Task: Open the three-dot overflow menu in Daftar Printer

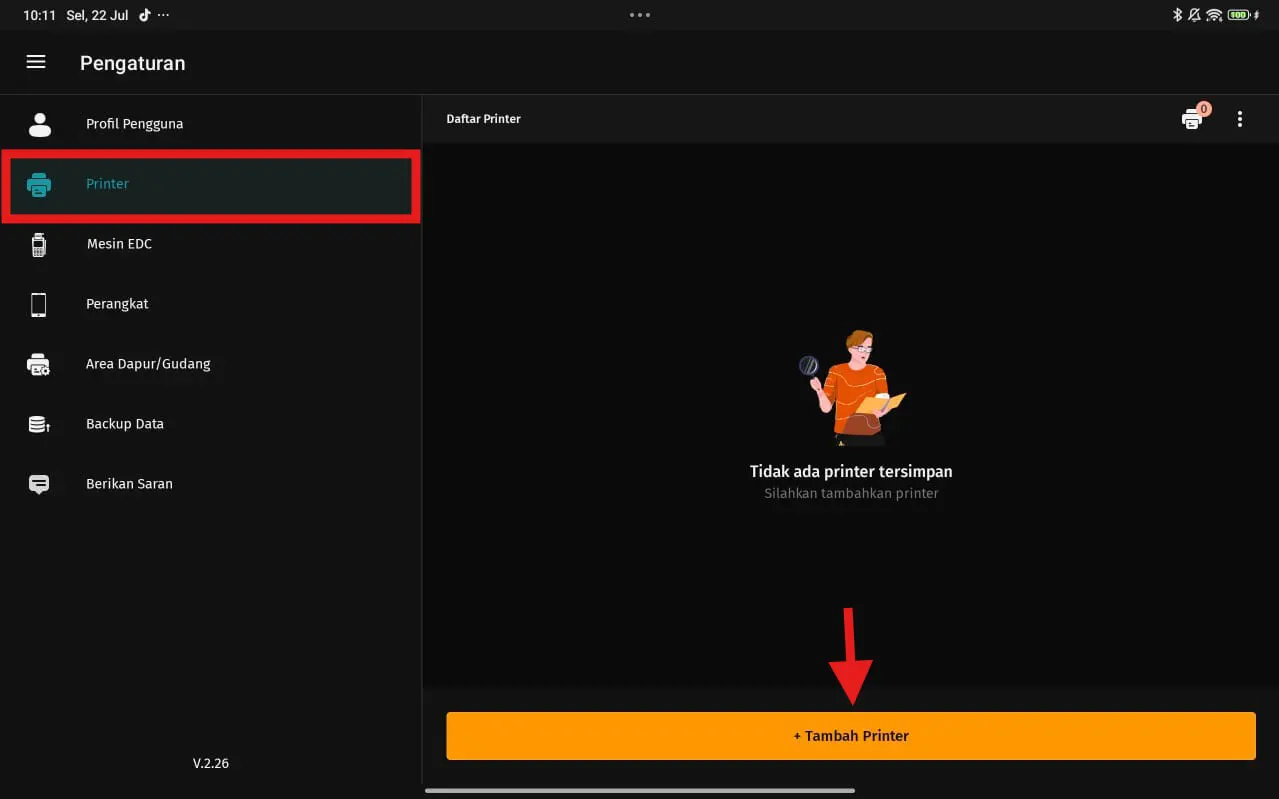Action: tap(1240, 119)
